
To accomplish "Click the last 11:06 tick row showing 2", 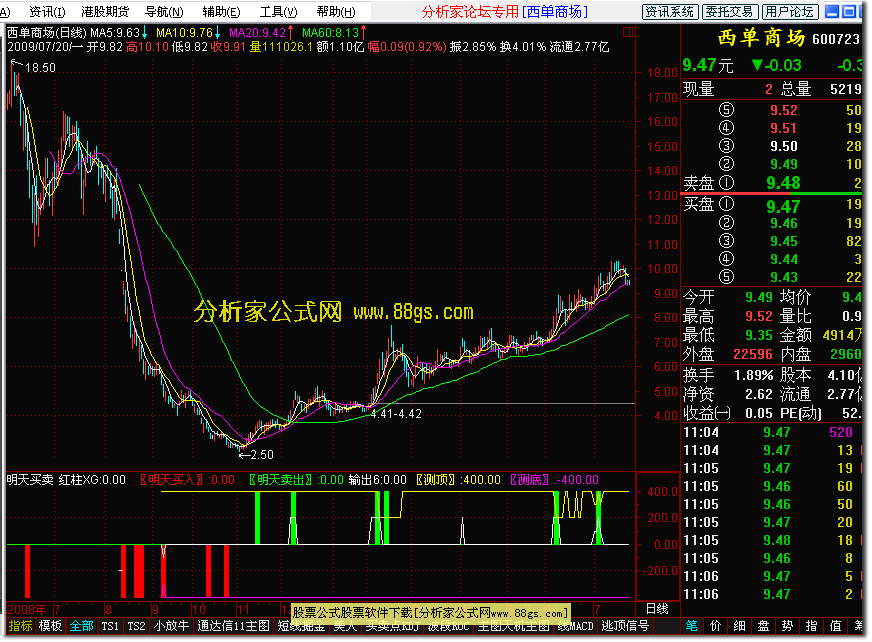I will (772, 594).
